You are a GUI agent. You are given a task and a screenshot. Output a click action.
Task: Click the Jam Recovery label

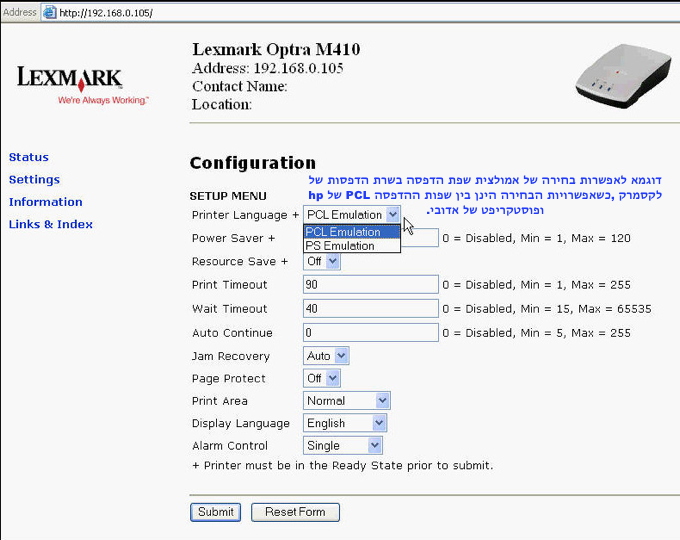click(x=231, y=357)
